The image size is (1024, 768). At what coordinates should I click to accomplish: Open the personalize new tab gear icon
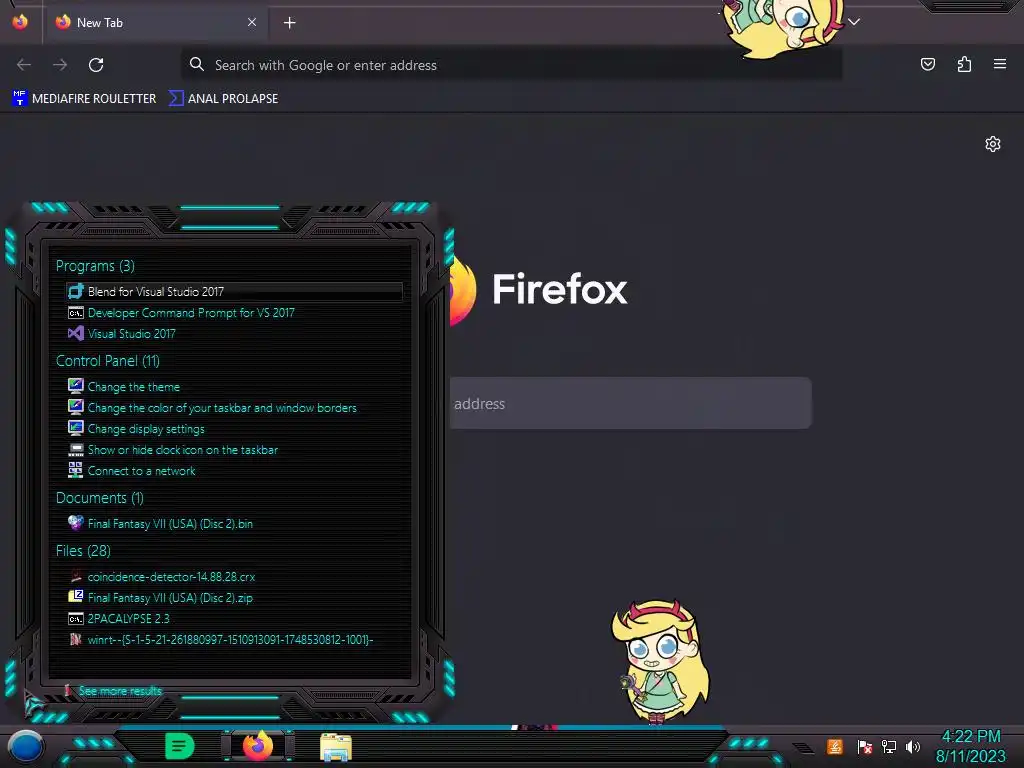pos(993,144)
